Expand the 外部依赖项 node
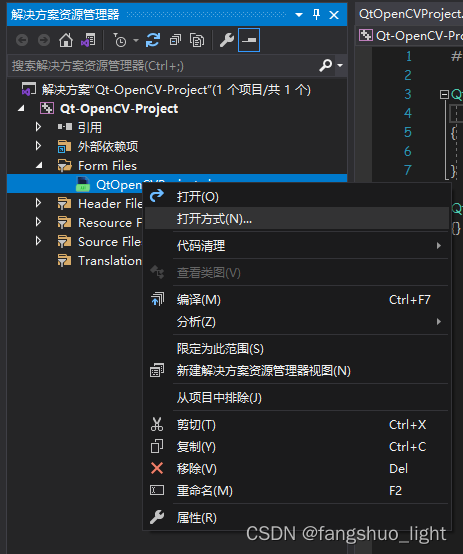Screen dimensions: 463x554 pos(39,146)
